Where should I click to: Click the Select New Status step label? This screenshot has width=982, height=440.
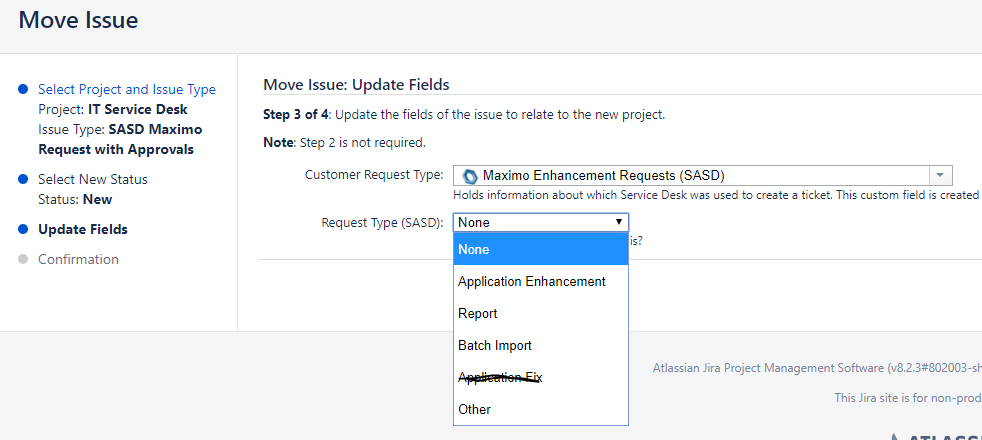click(x=93, y=180)
